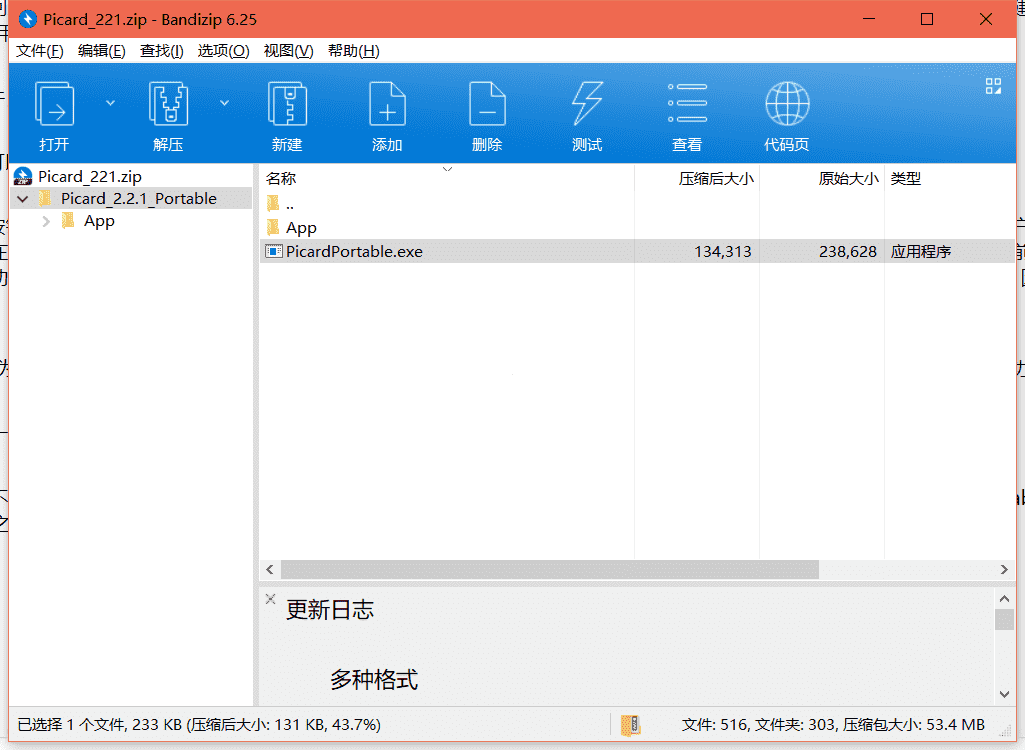Open the 选项(O) menu
The width and height of the screenshot is (1025, 750).
(x=223, y=51)
